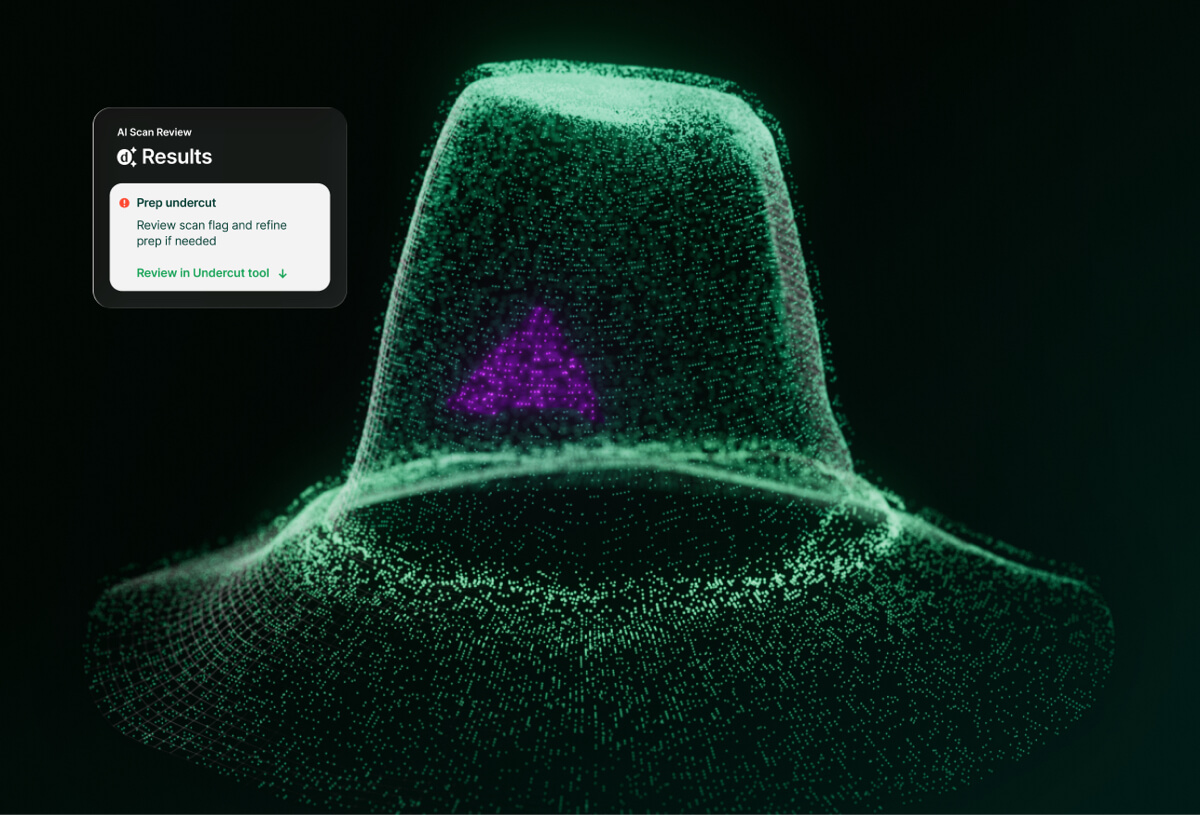Click the AI assistant icon next to Results
The height and width of the screenshot is (815, 1200).
coord(127,156)
